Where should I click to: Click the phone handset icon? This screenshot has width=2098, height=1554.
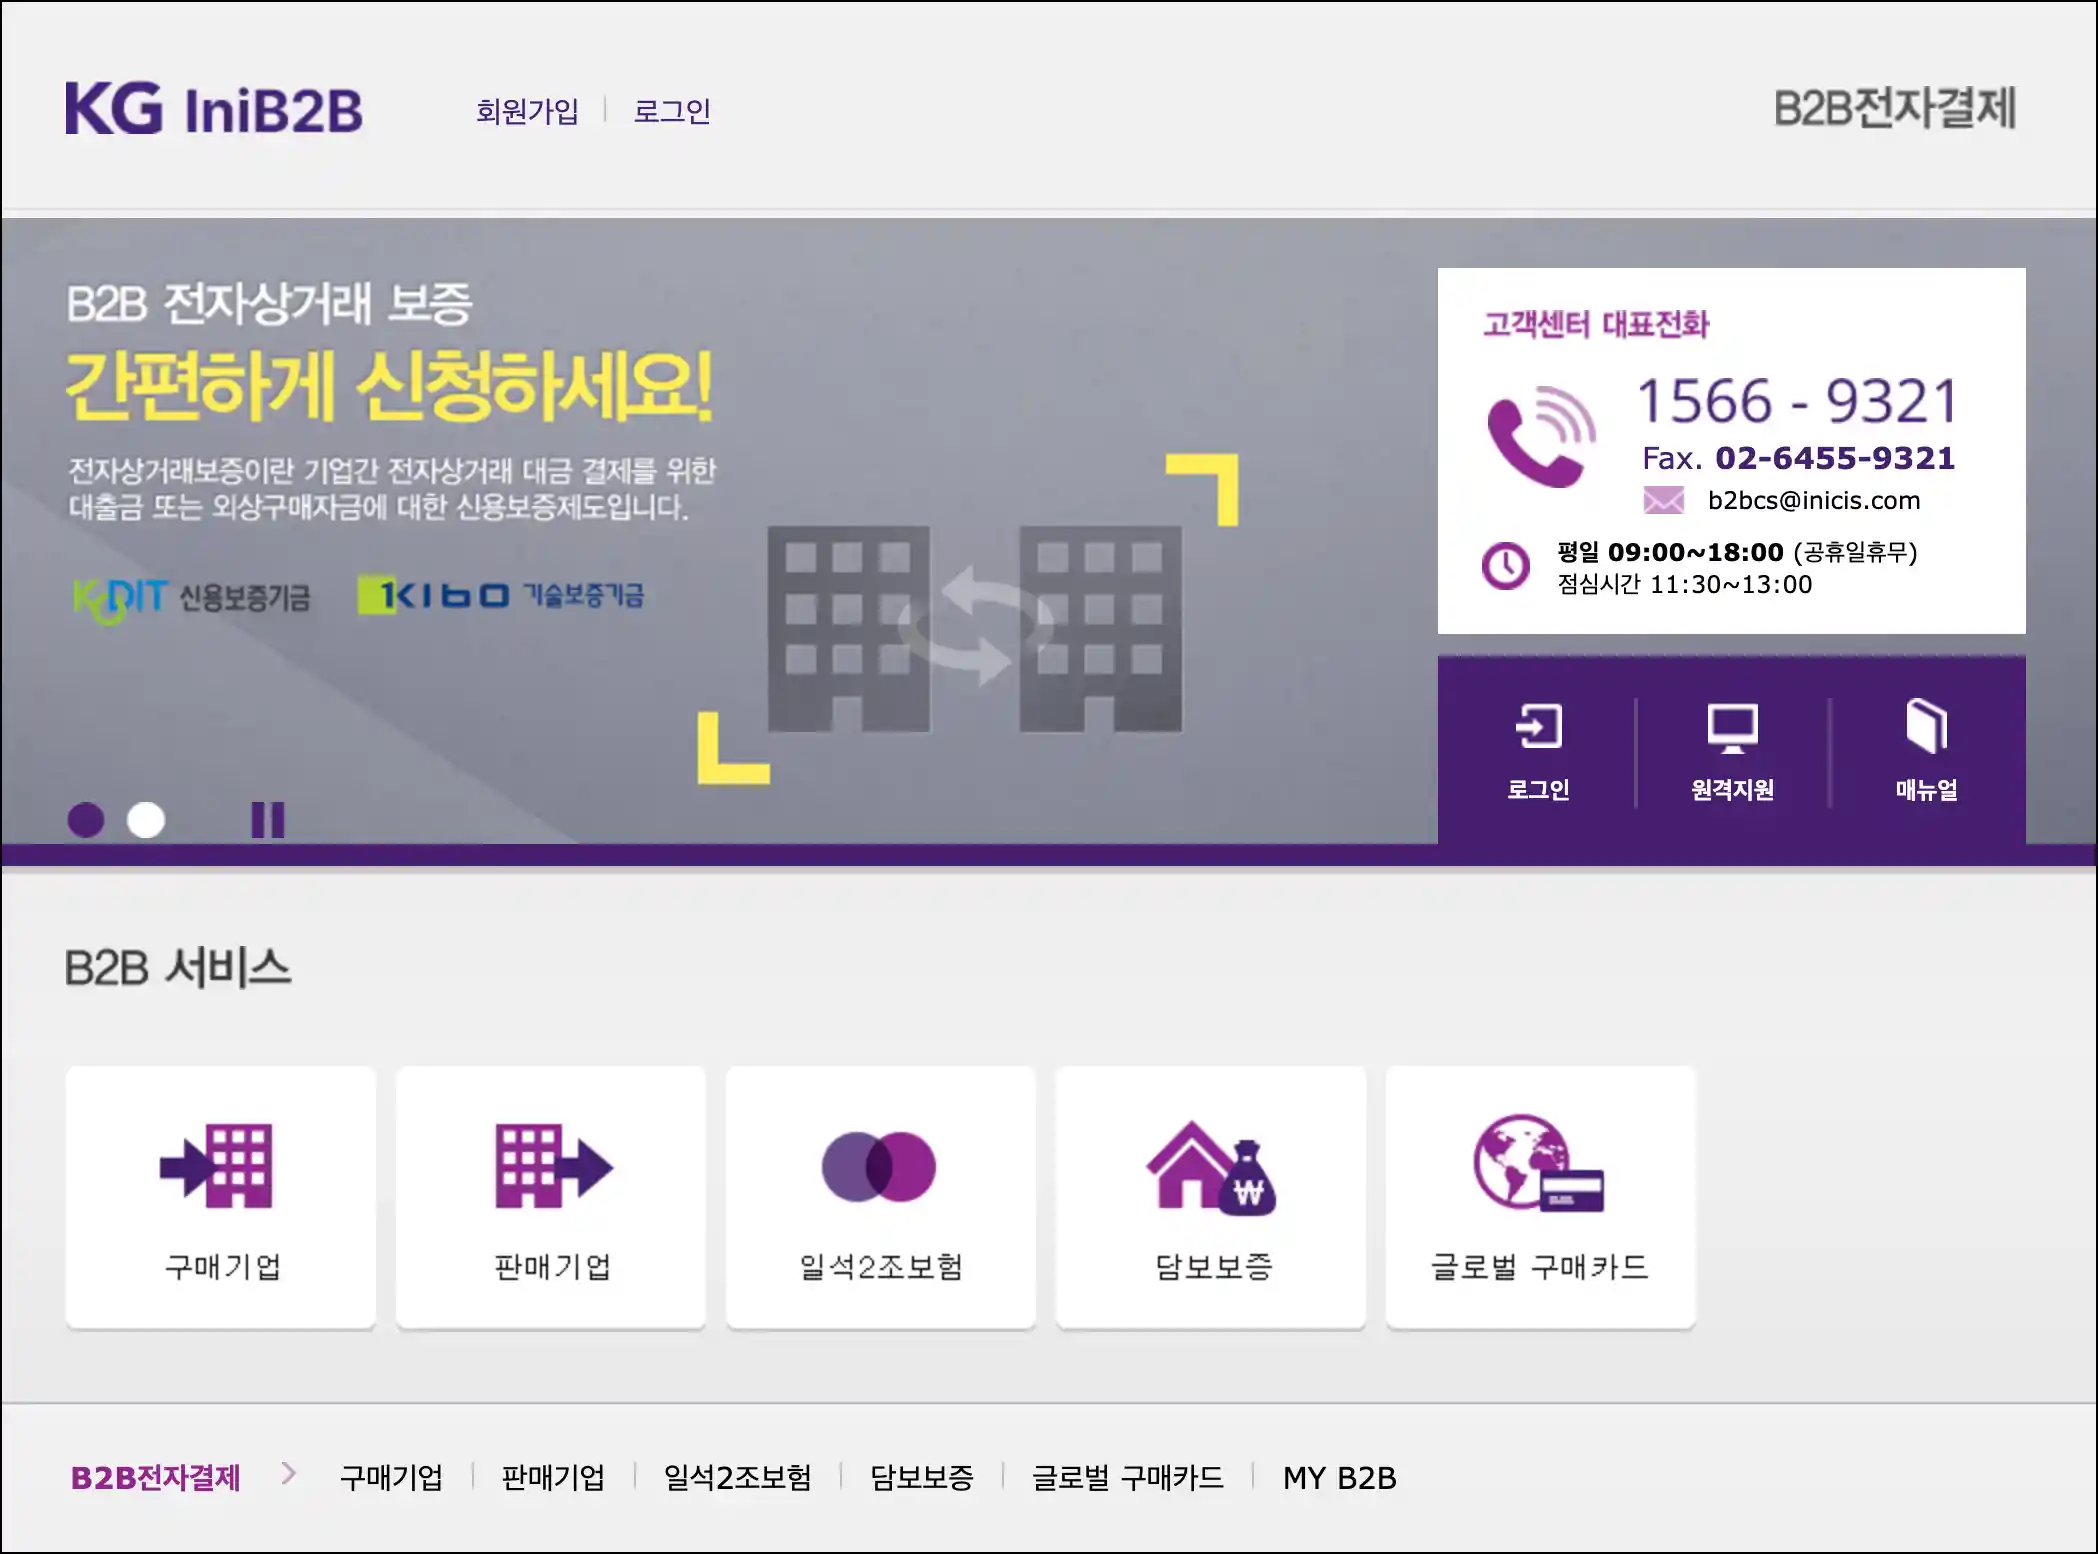(x=1540, y=436)
